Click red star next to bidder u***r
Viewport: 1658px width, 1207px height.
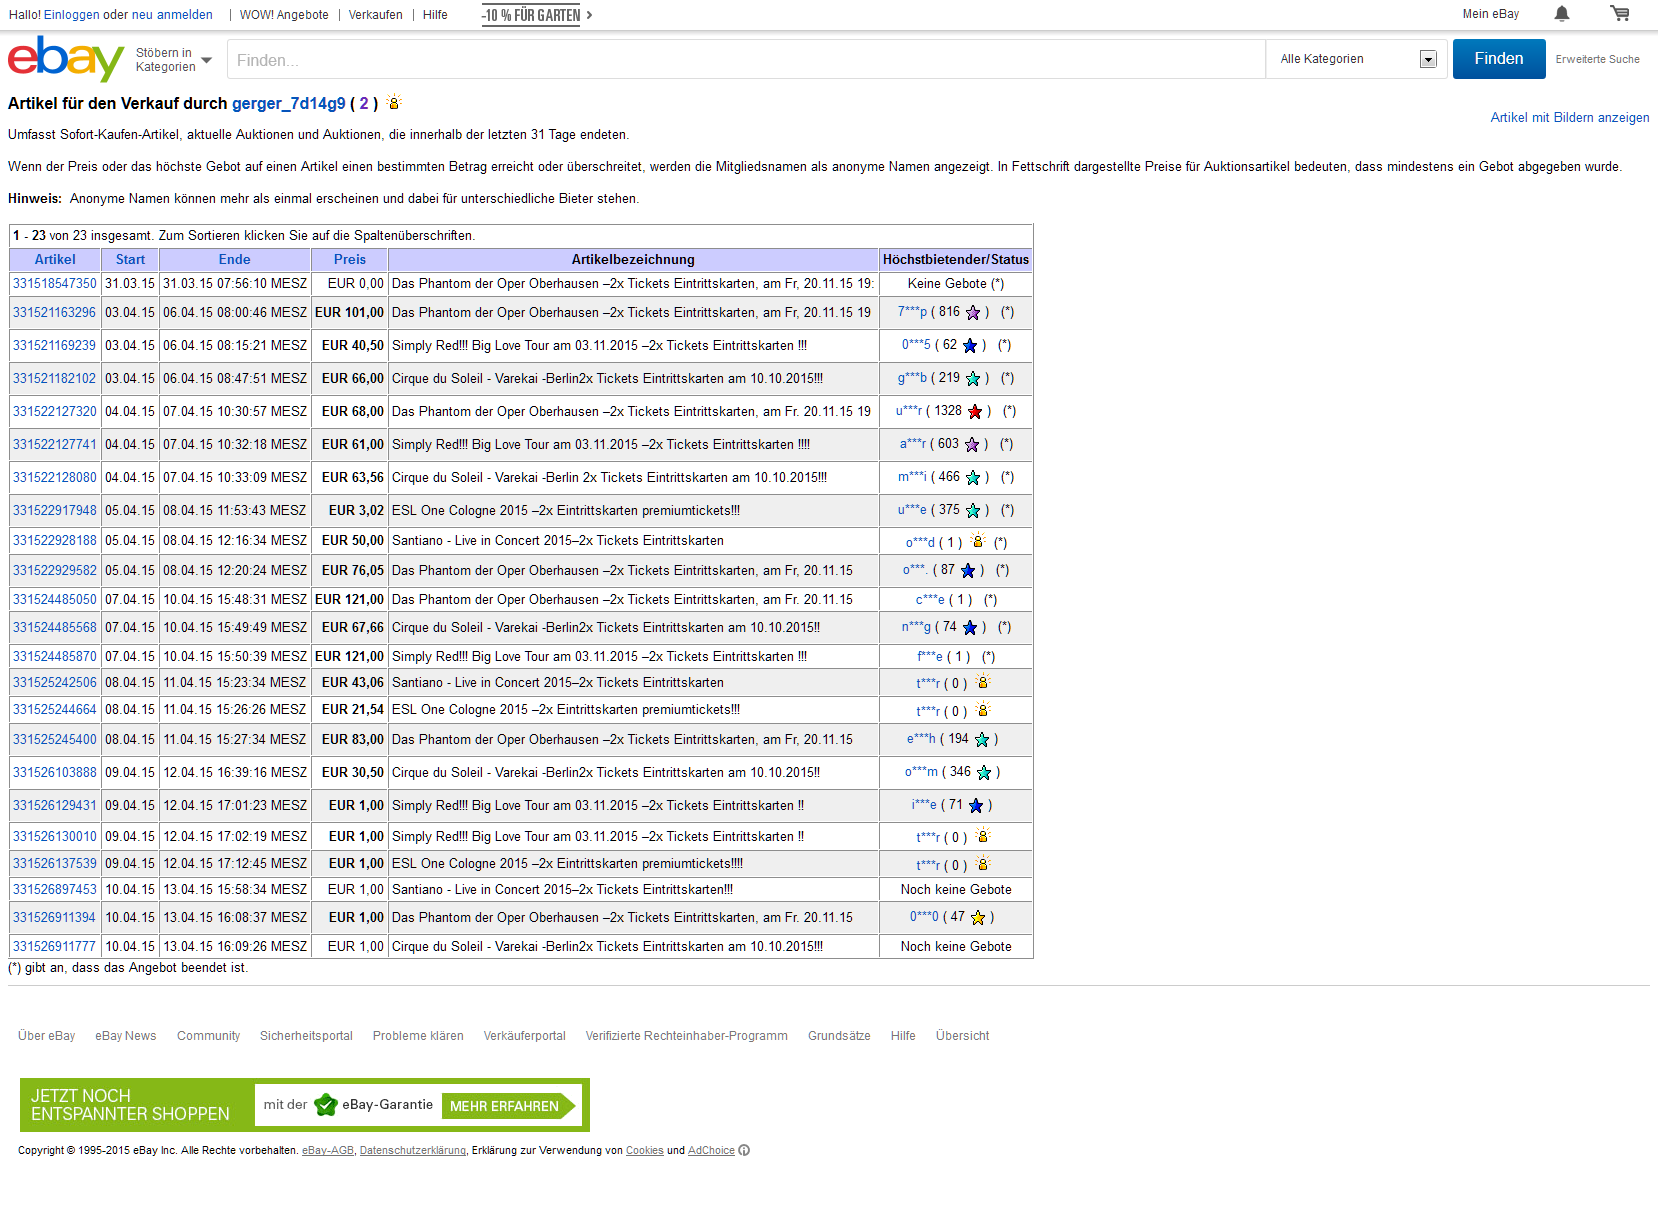coord(975,412)
